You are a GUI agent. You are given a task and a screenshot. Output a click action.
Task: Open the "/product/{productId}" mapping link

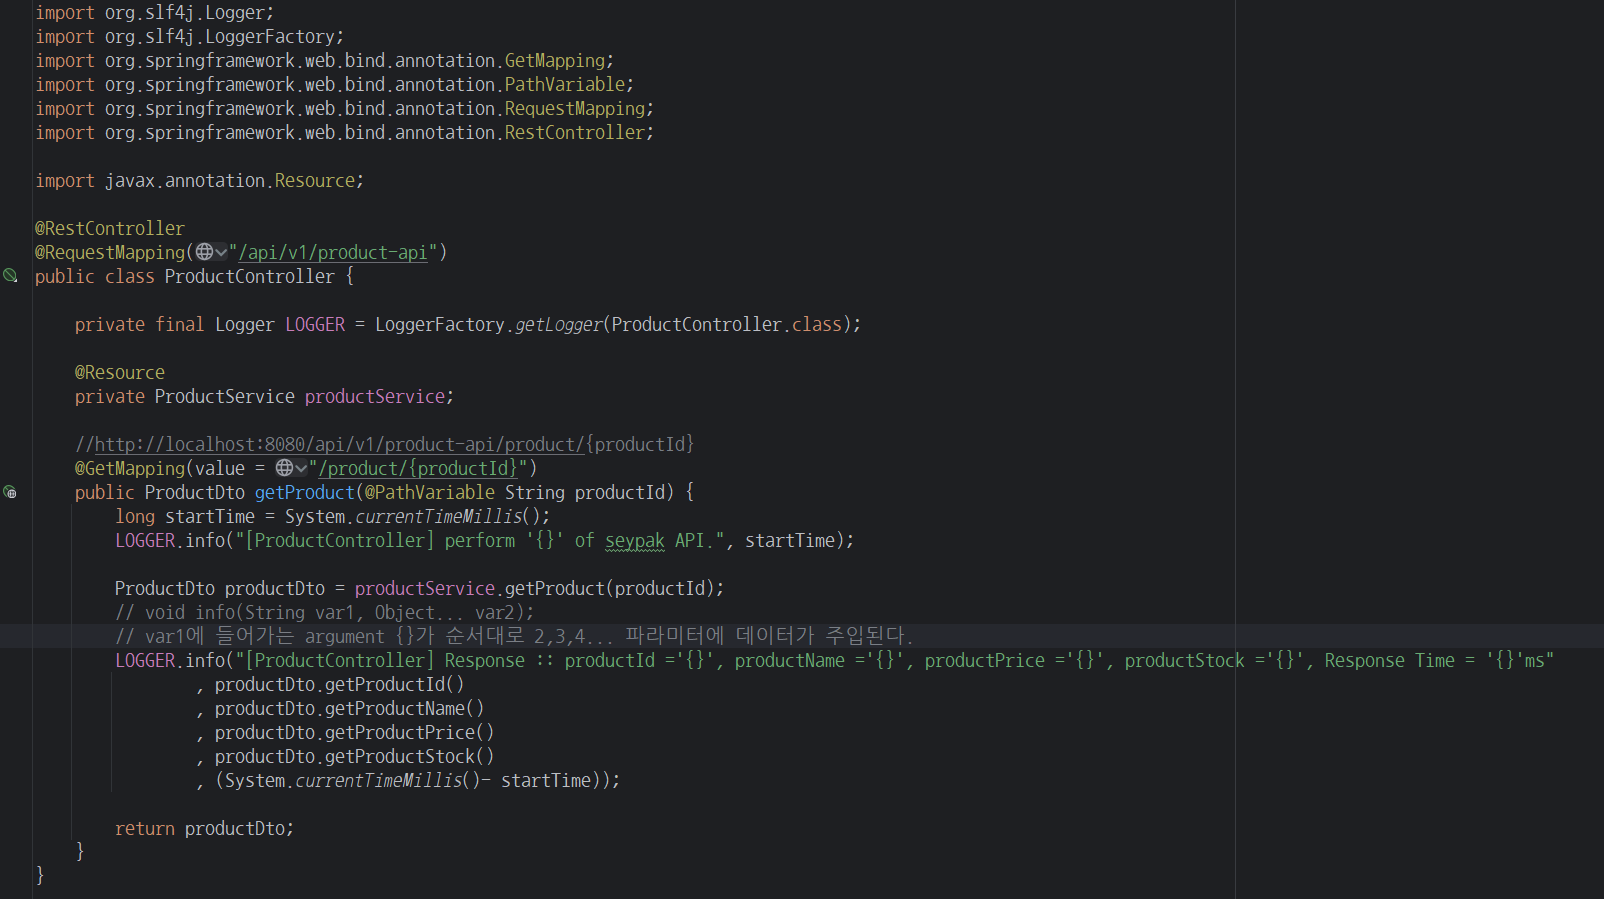(418, 469)
